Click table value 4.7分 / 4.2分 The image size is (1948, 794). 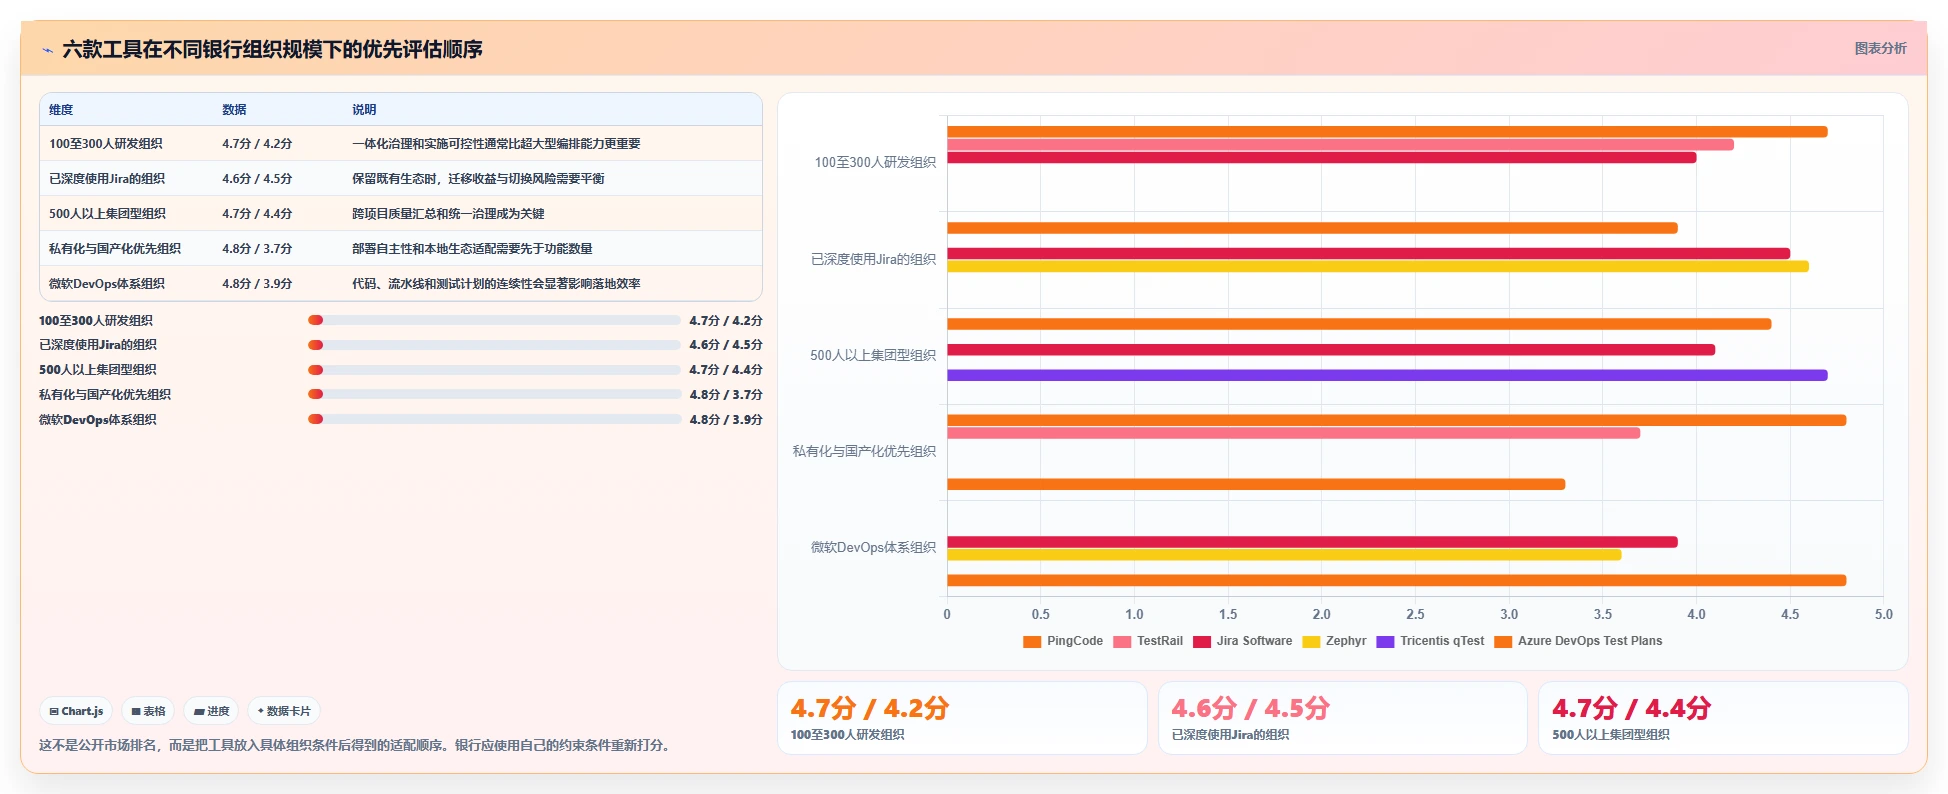tap(257, 144)
